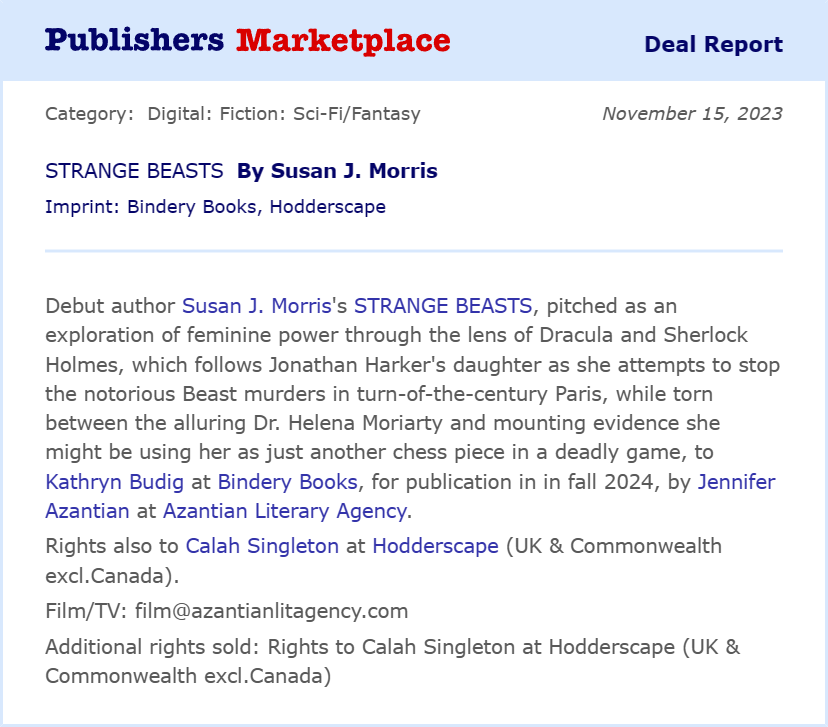
Task: Click the STRANGE BEASTS heading title
Action: tap(134, 171)
